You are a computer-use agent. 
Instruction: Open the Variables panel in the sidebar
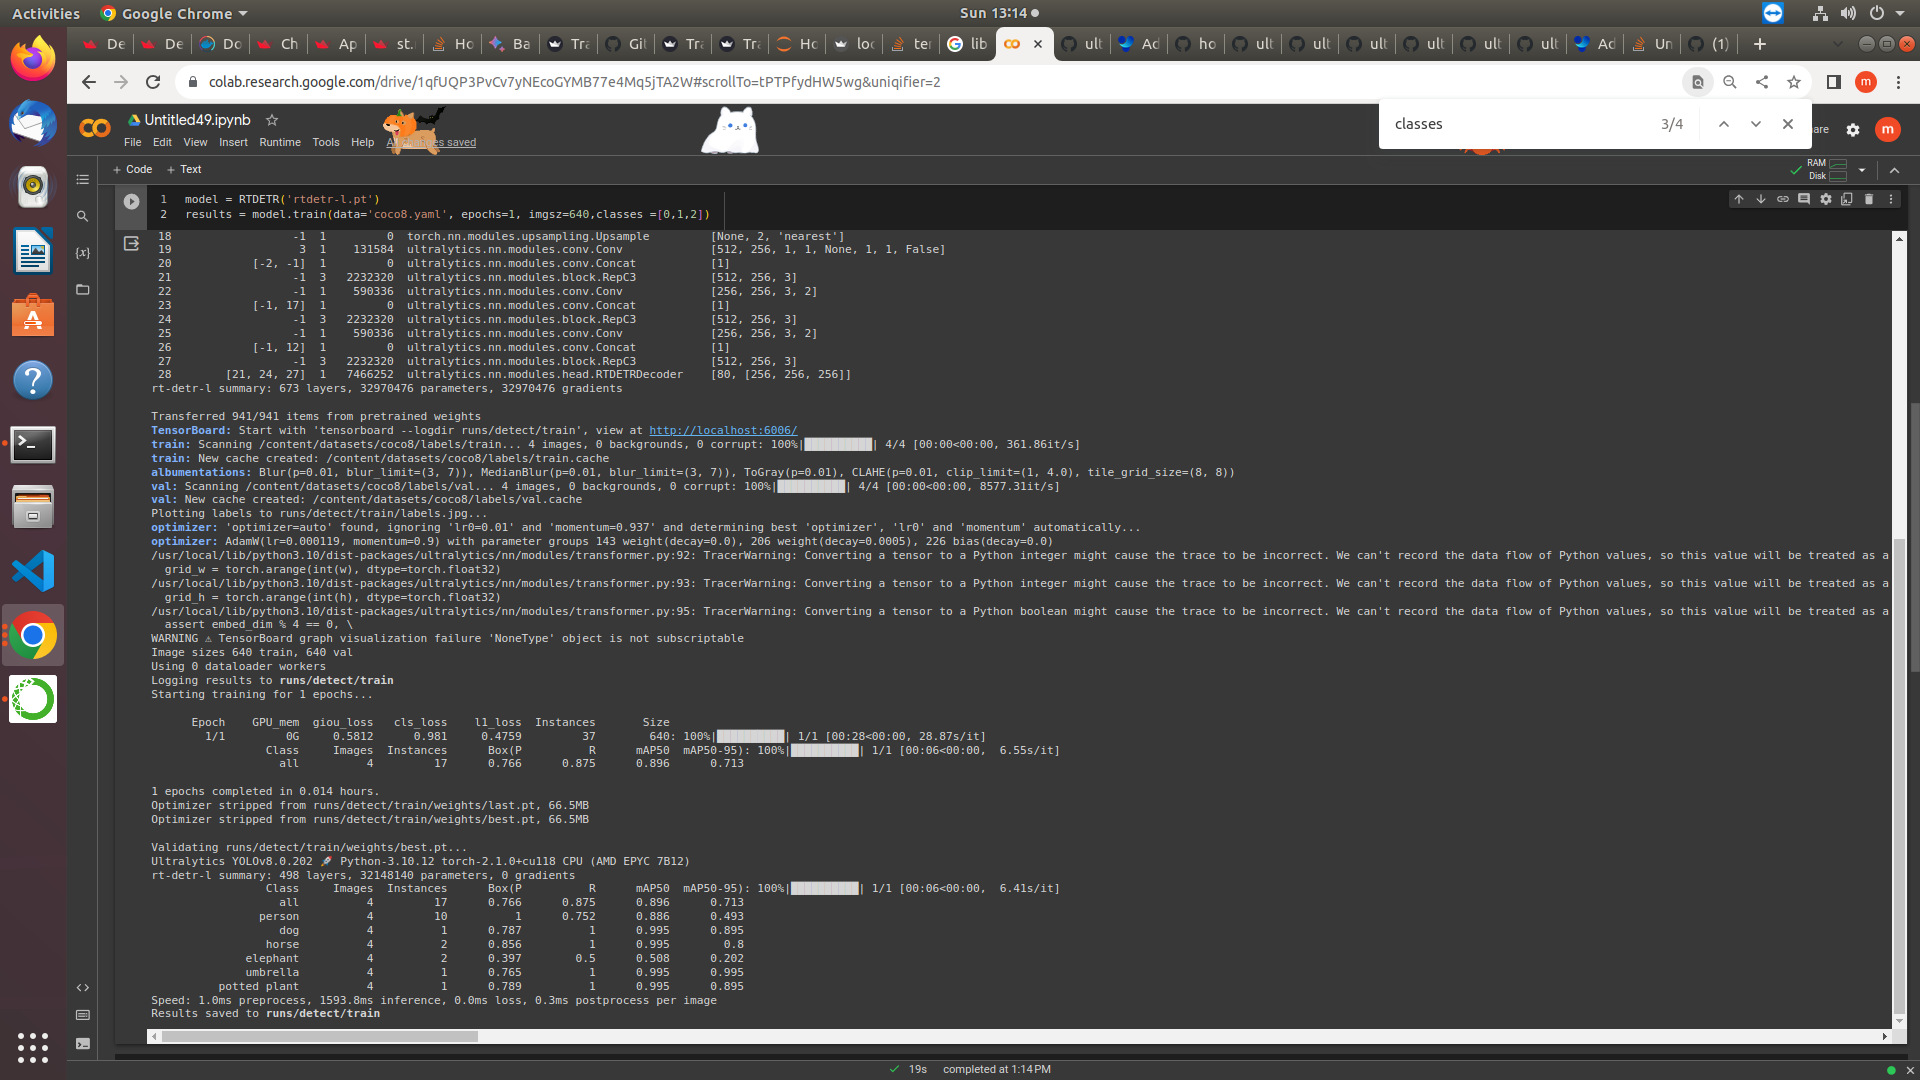point(82,253)
